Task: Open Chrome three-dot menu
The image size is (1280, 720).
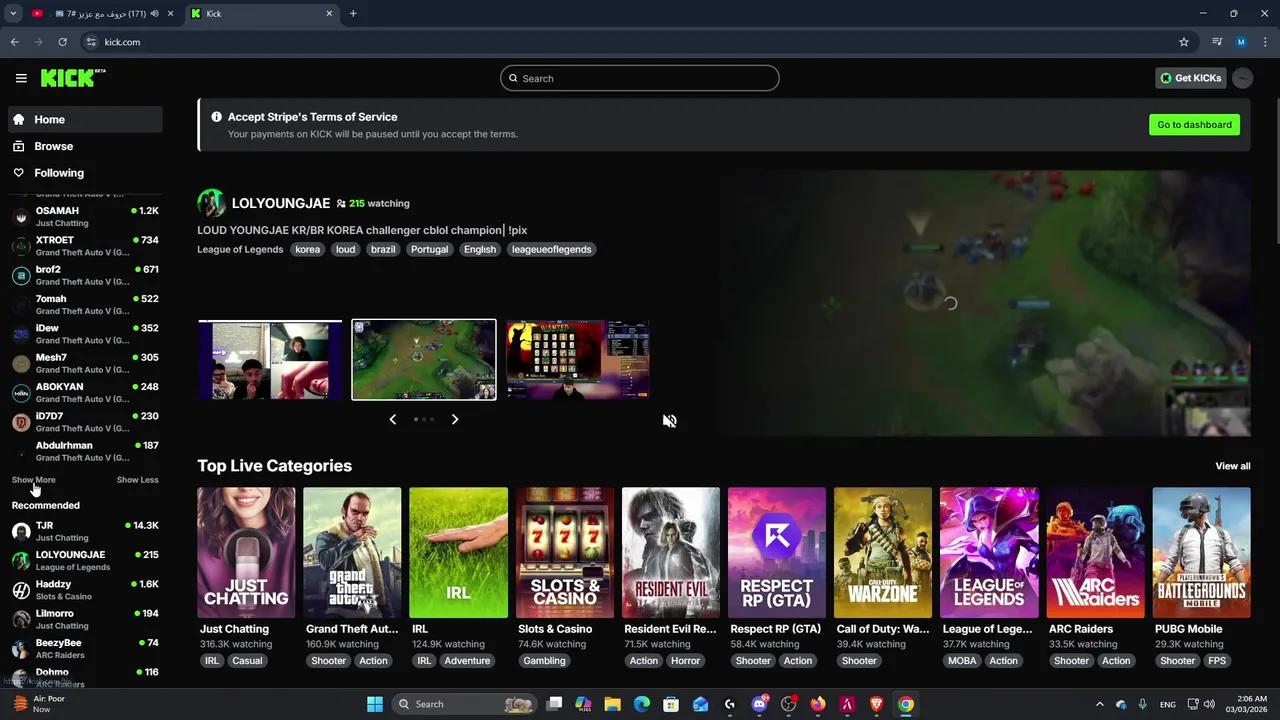Action: (x=1265, y=42)
